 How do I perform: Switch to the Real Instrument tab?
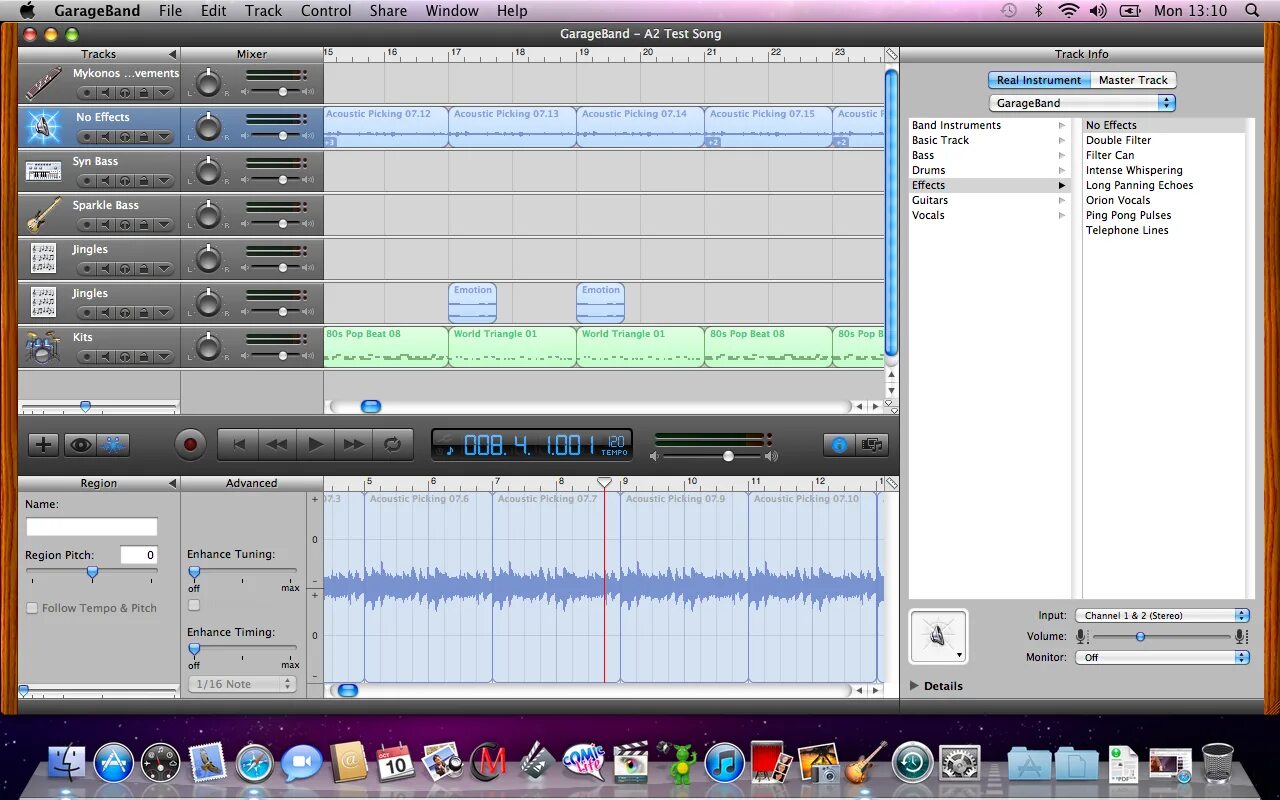pos(1039,80)
